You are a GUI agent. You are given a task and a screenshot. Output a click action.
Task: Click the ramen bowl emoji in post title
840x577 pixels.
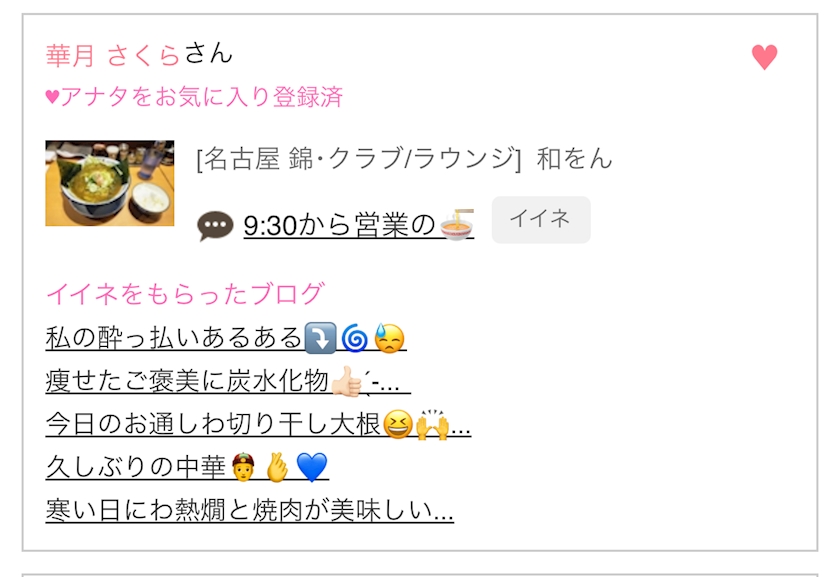[x=457, y=225]
